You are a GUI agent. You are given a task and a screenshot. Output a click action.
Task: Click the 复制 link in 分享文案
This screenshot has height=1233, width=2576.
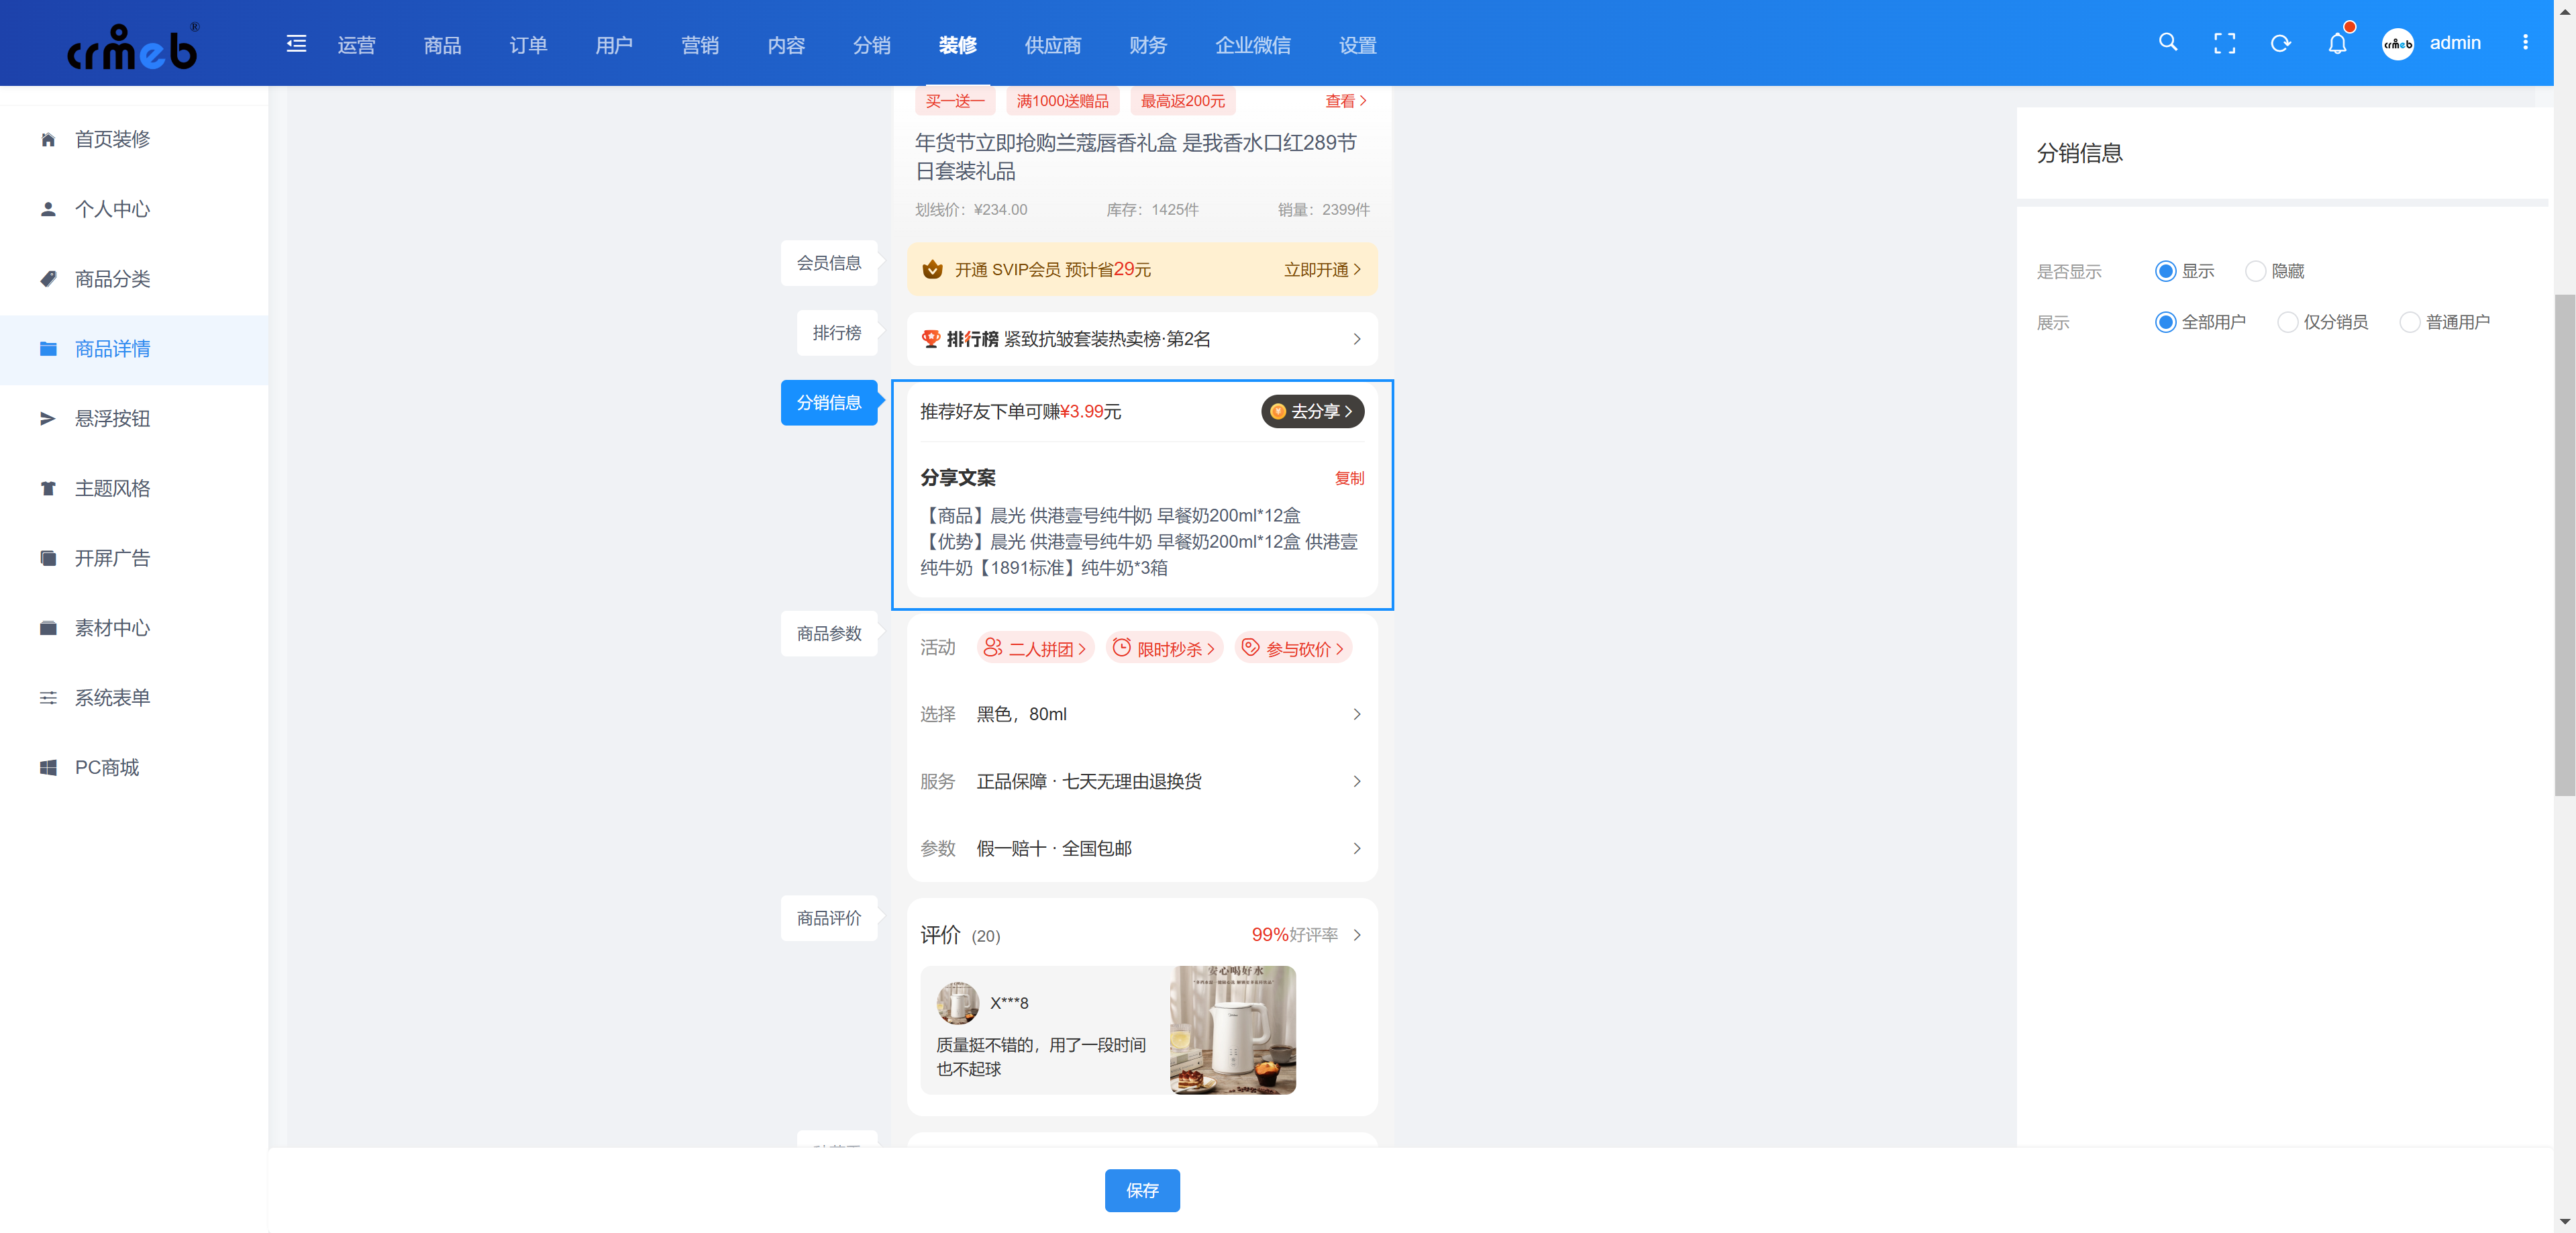pos(1349,478)
